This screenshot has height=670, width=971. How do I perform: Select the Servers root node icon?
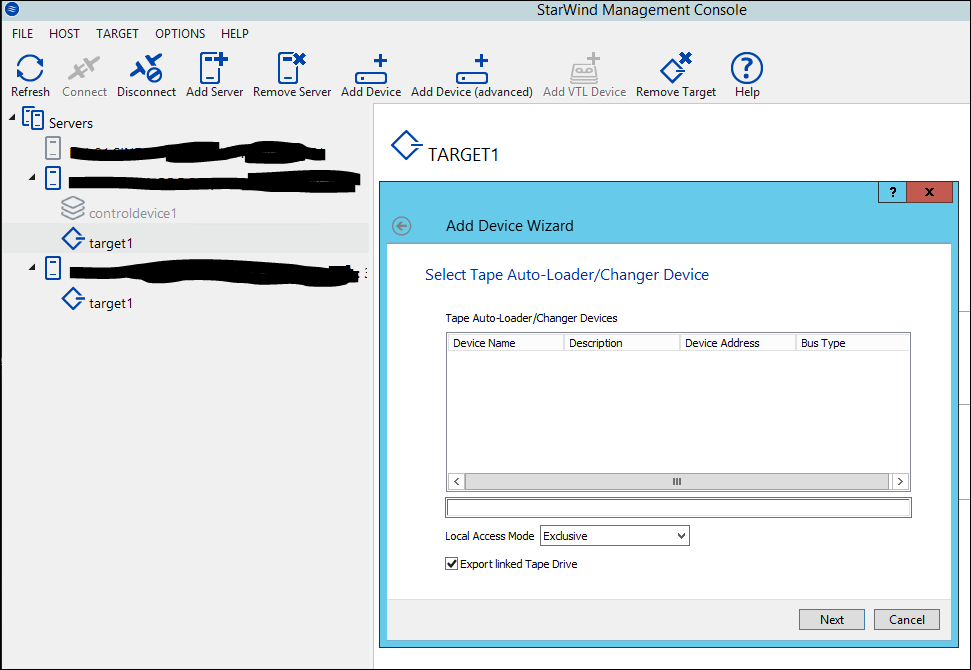point(33,118)
